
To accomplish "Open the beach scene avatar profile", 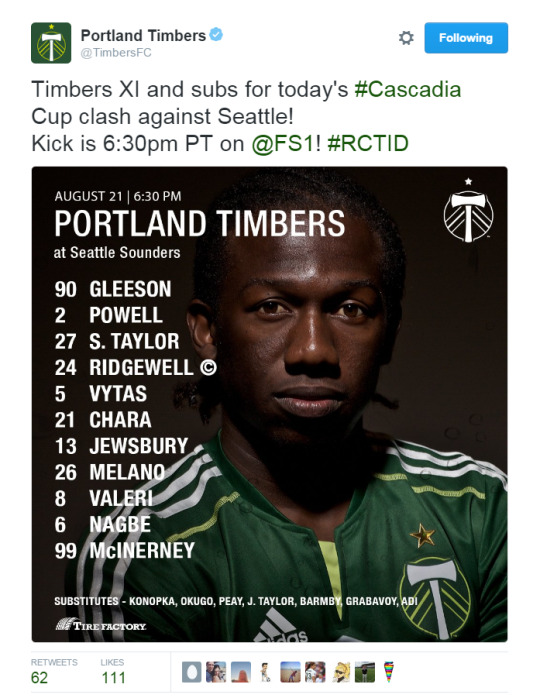I will point(290,672).
